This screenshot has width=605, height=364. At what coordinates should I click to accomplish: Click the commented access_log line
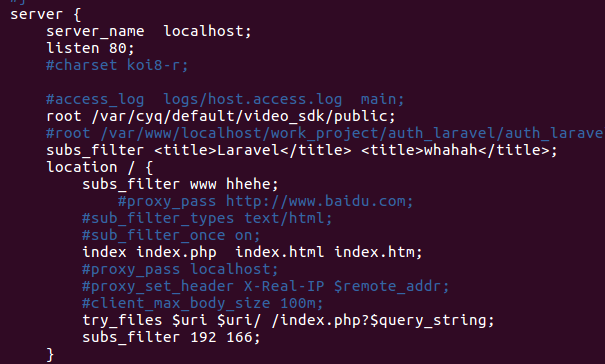pyautogui.click(x=225, y=99)
